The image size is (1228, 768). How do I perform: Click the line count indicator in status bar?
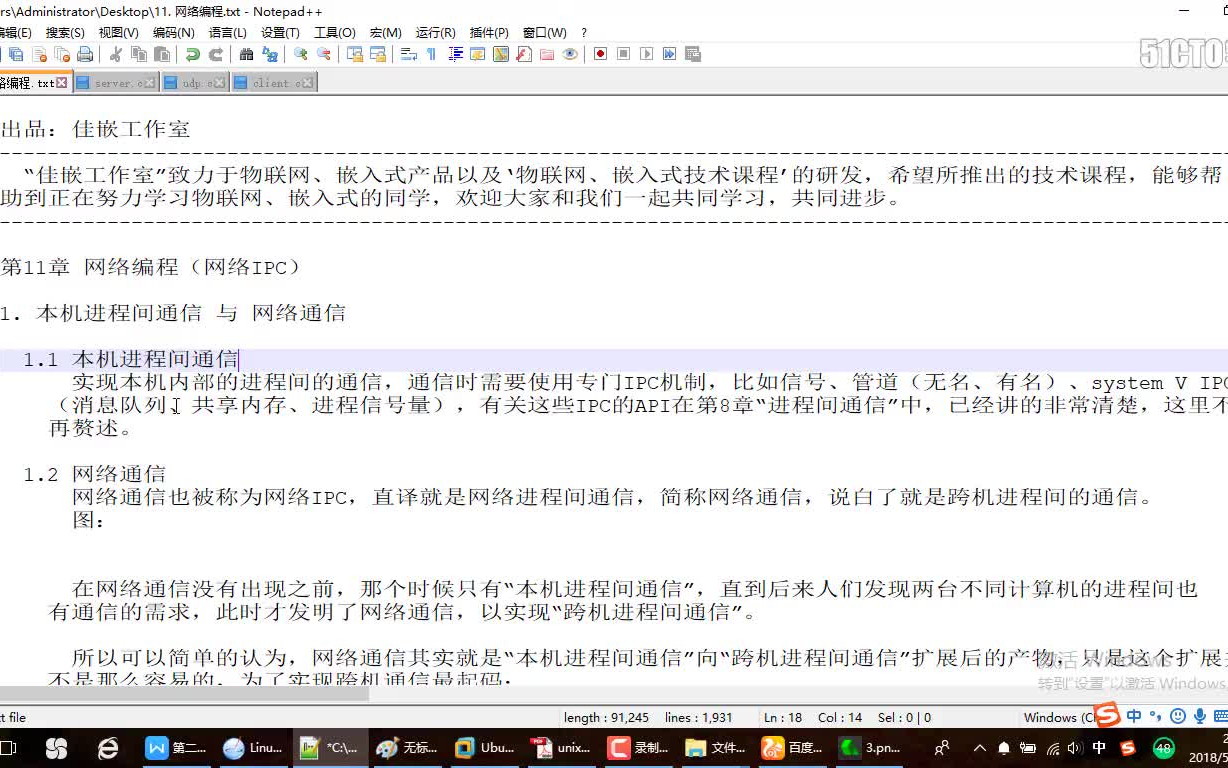coord(700,717)
